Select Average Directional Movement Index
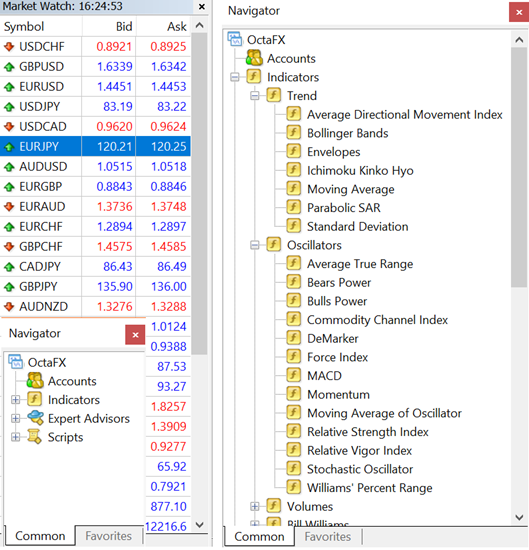This screenshot has width=529, height=550. [405, 114]
